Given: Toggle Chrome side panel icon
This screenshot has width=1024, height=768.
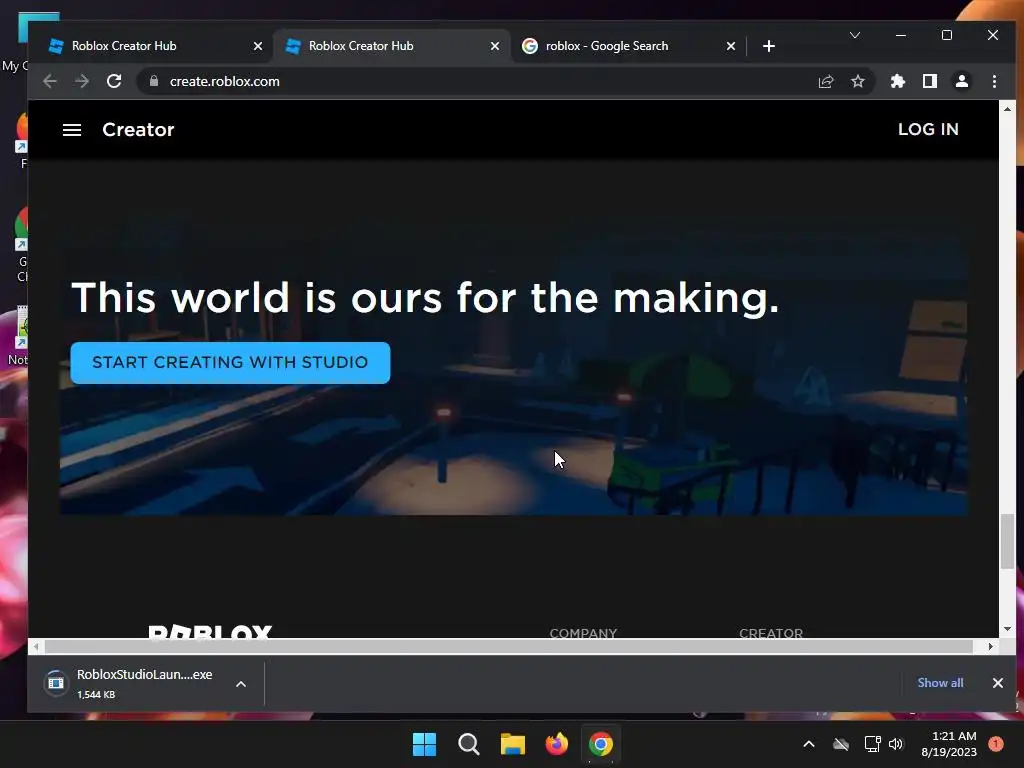Looking at the screenshot, I should point(930,81).
